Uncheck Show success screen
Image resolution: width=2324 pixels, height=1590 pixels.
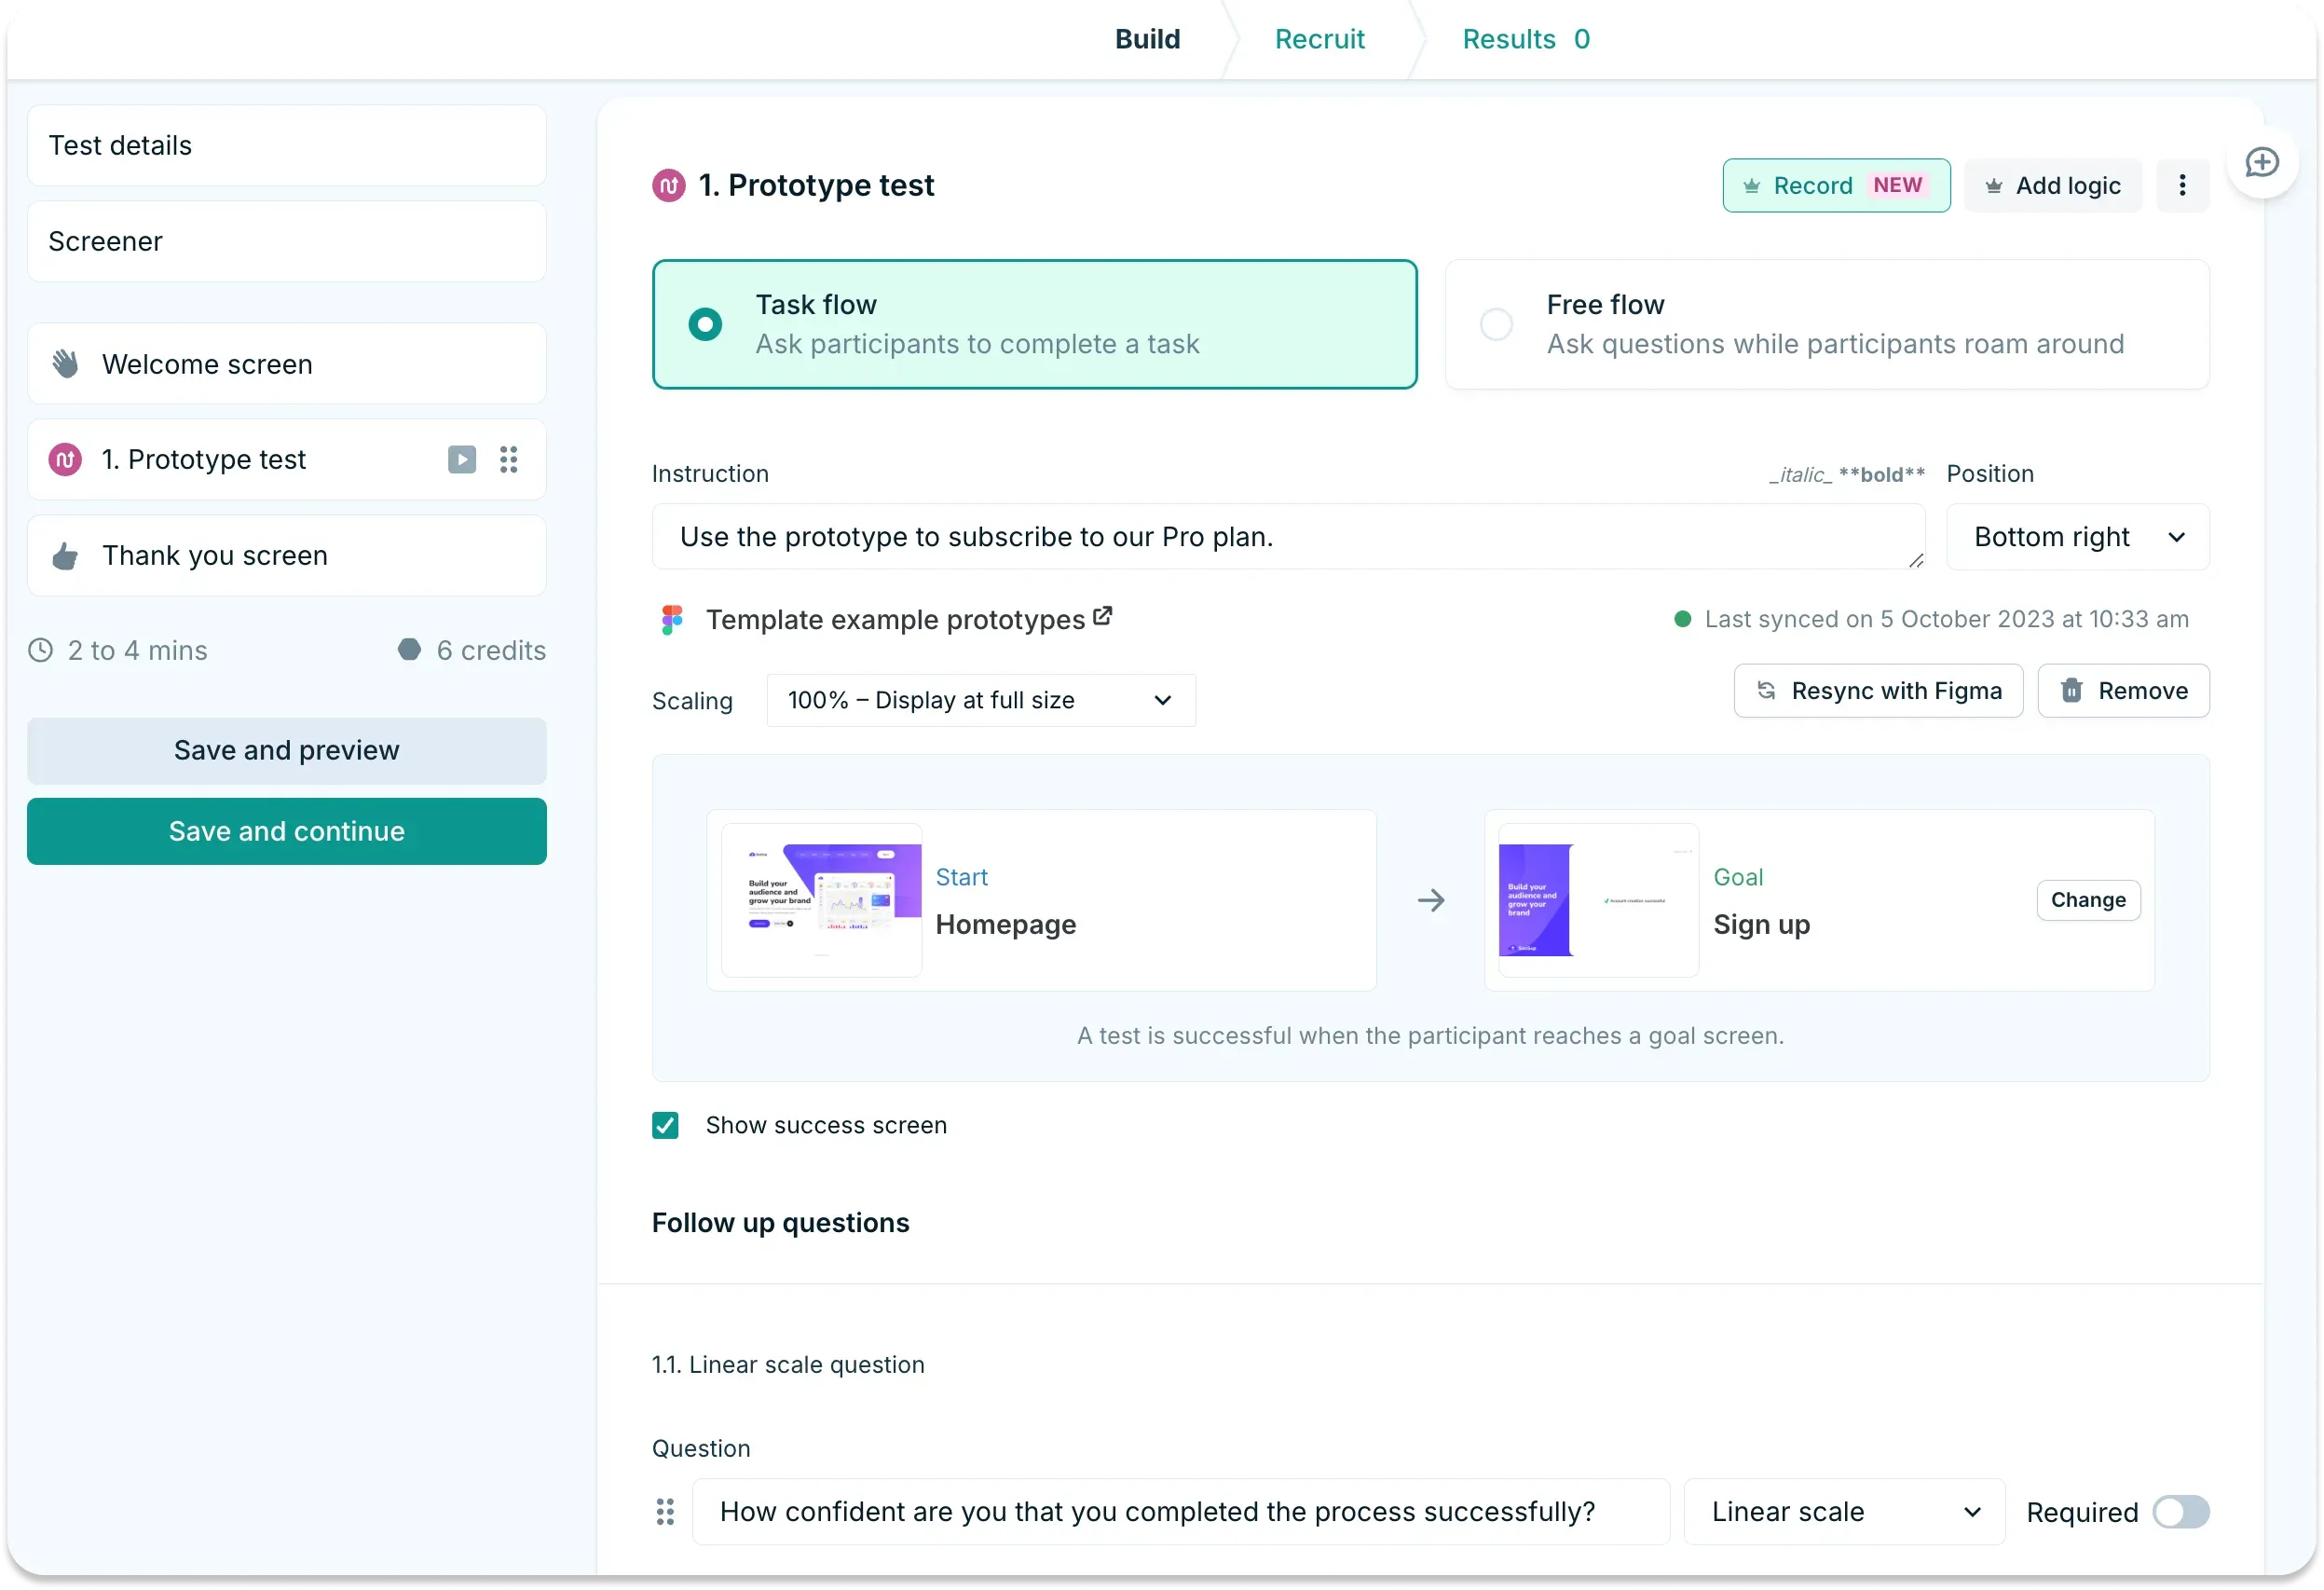click(665, 1124)
